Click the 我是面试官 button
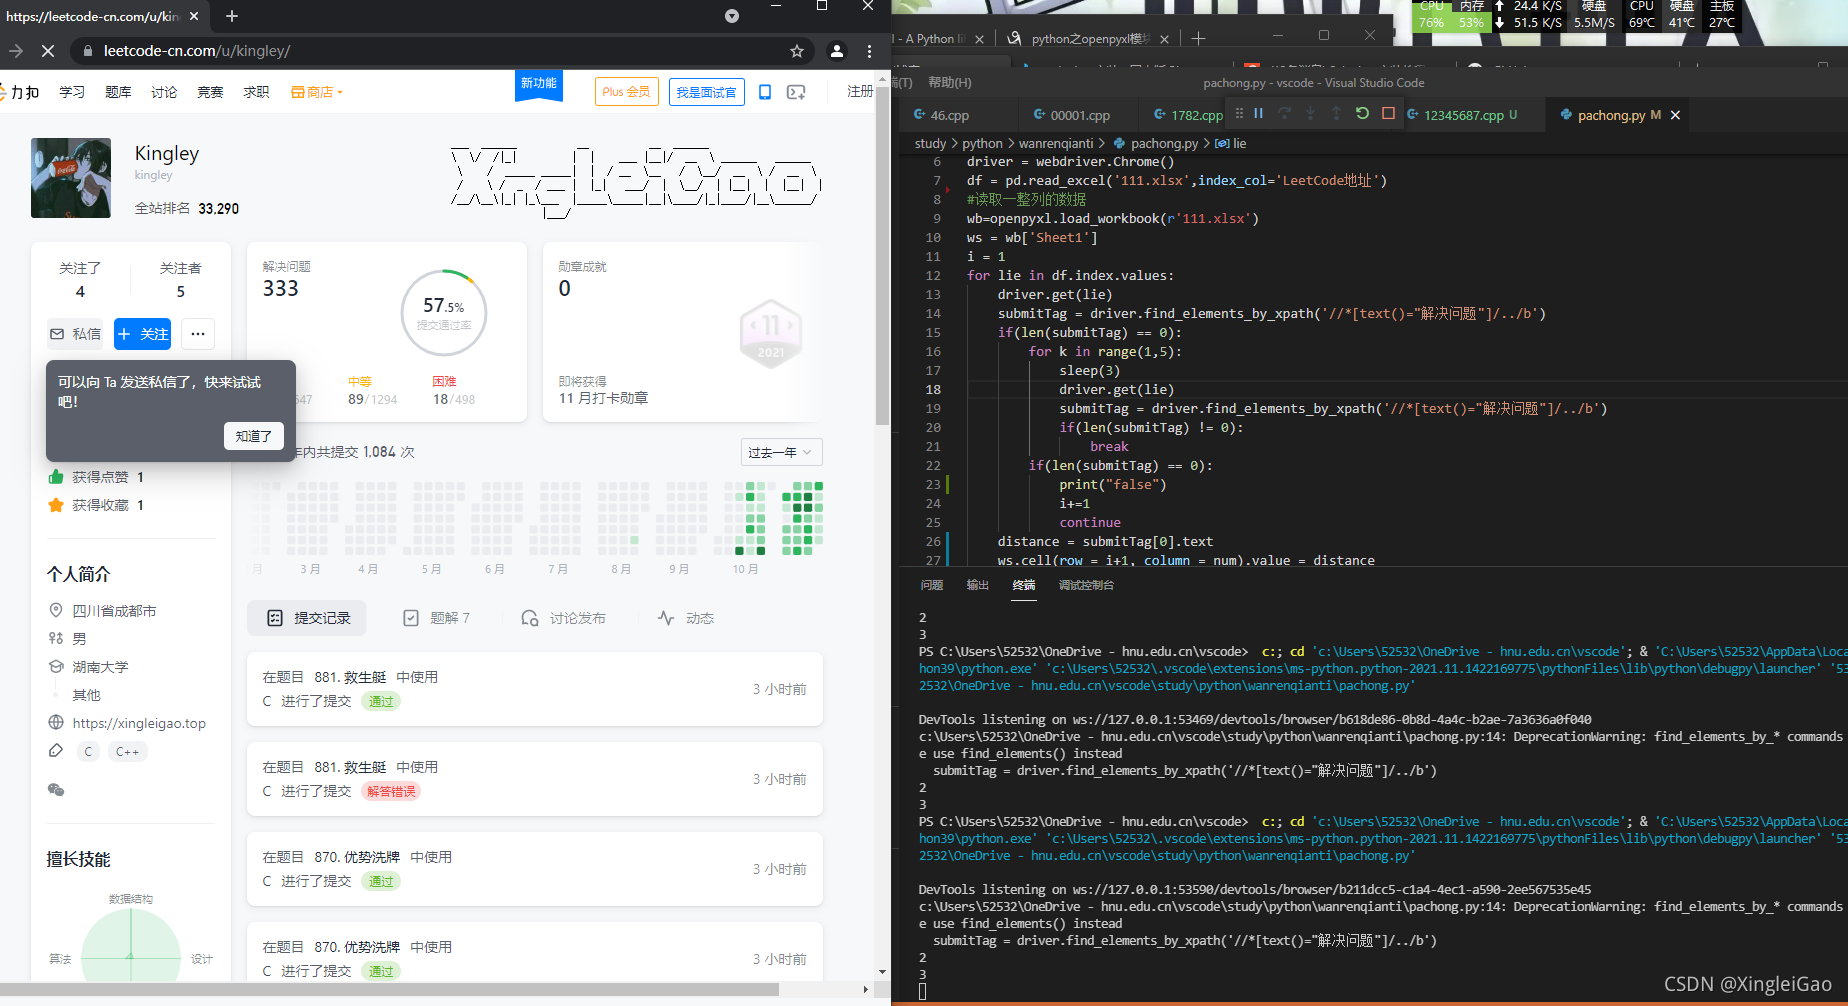1848x1006 pixels. click(x=706, y=92)
